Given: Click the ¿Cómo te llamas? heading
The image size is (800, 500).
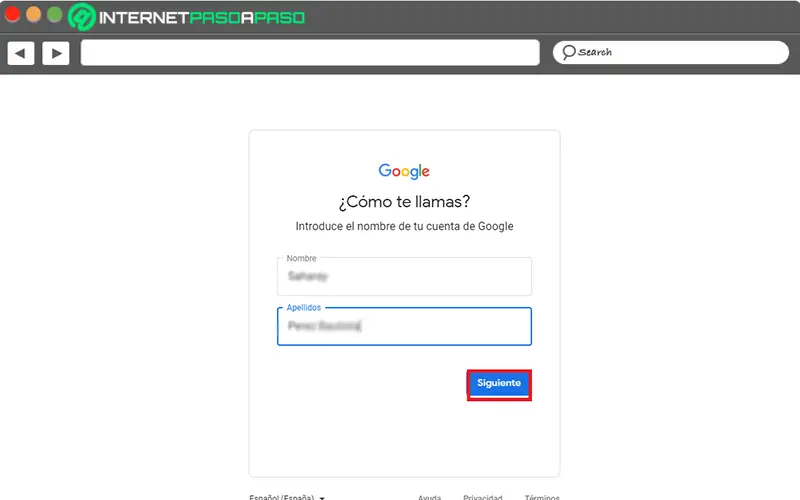Looking at the screenshot, I should coord(404,202).
